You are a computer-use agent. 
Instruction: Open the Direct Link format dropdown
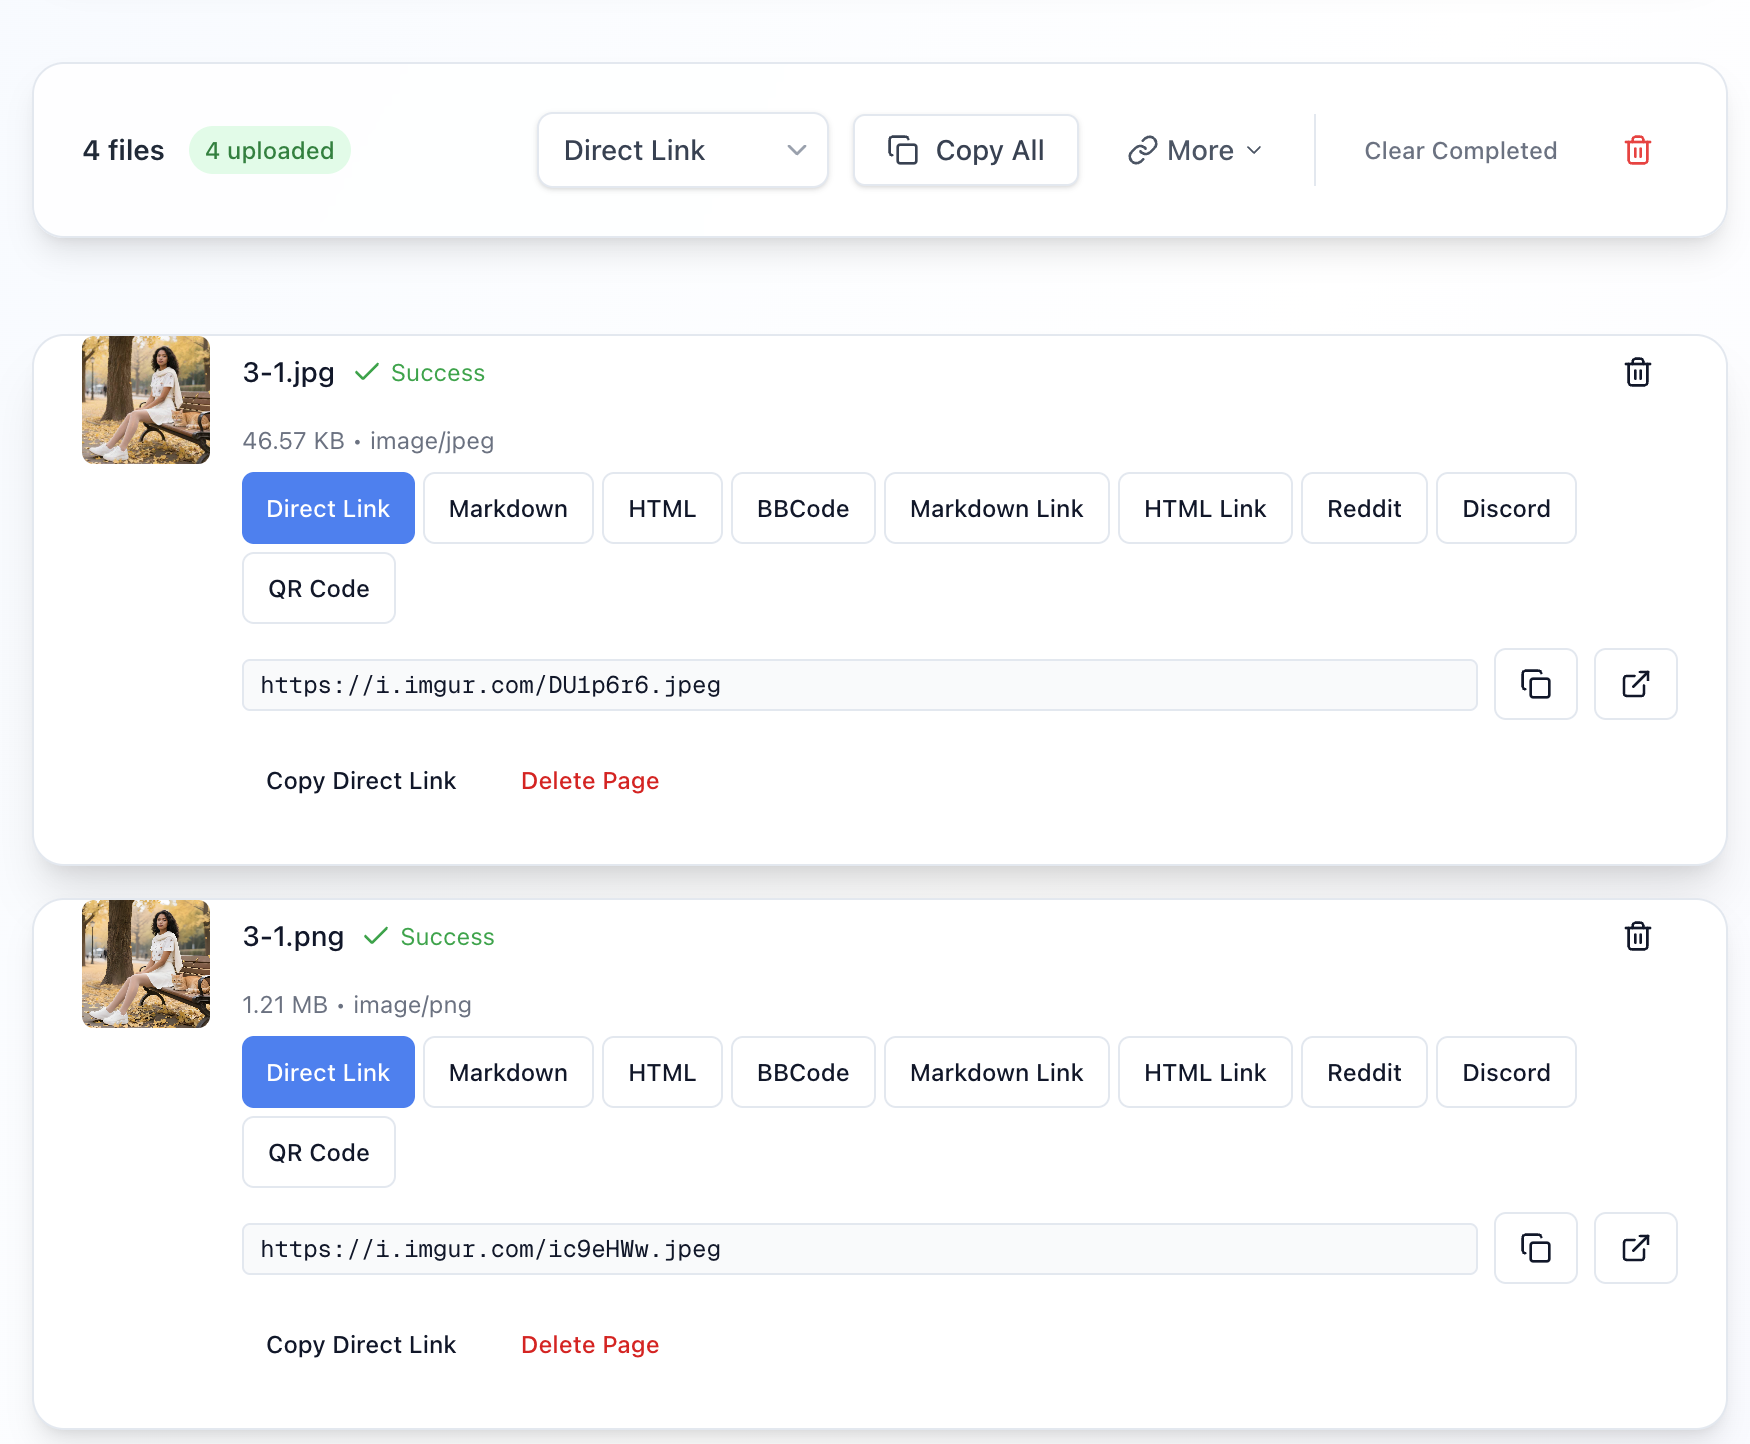tap(683, 151)
